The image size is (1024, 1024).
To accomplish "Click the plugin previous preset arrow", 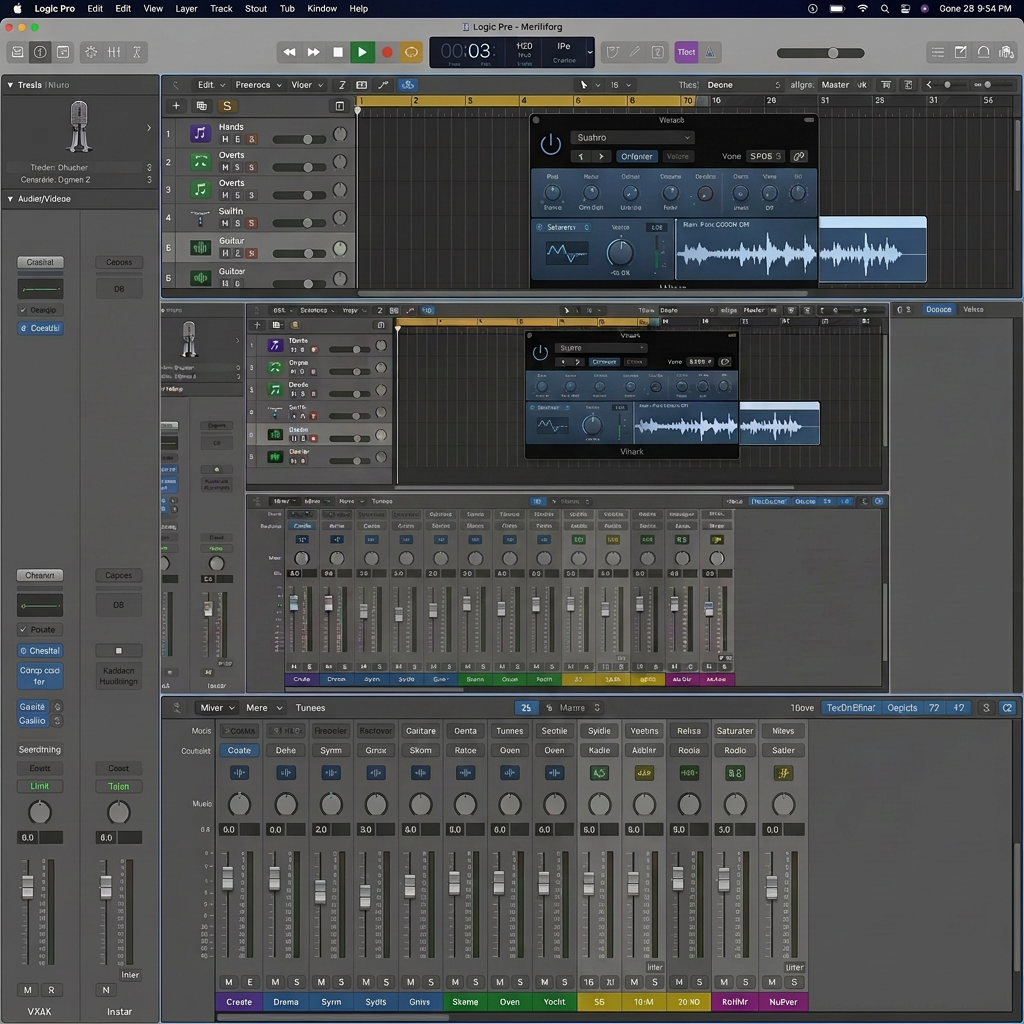I will (581, 156).
